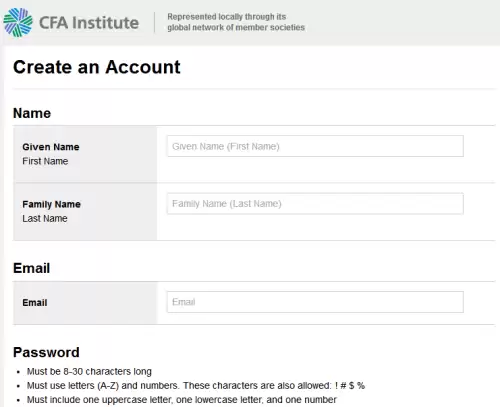Click the 'Must include one uppercase letter' rule
The image size is (500, 407).
pos(182,400)
